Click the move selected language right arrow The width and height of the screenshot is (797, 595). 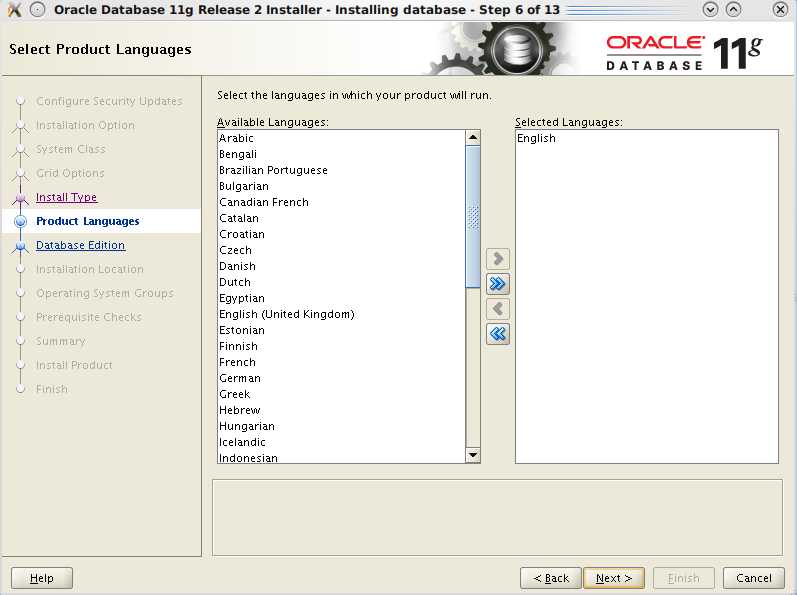coord(498,259)
